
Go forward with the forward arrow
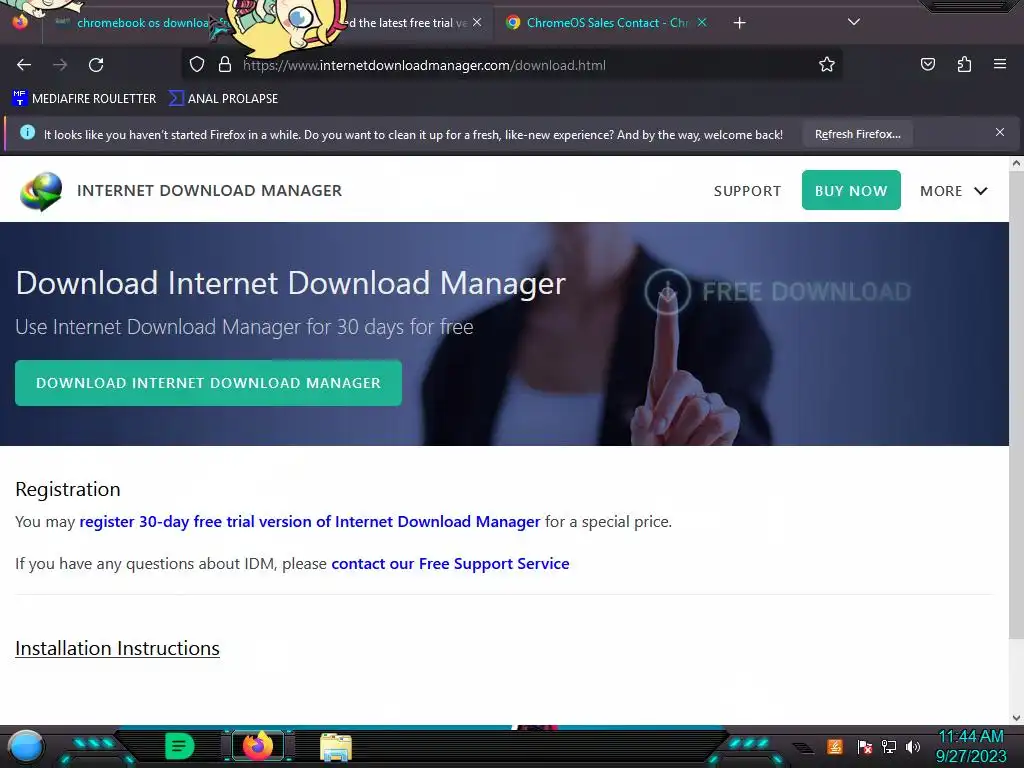(60, 65)
